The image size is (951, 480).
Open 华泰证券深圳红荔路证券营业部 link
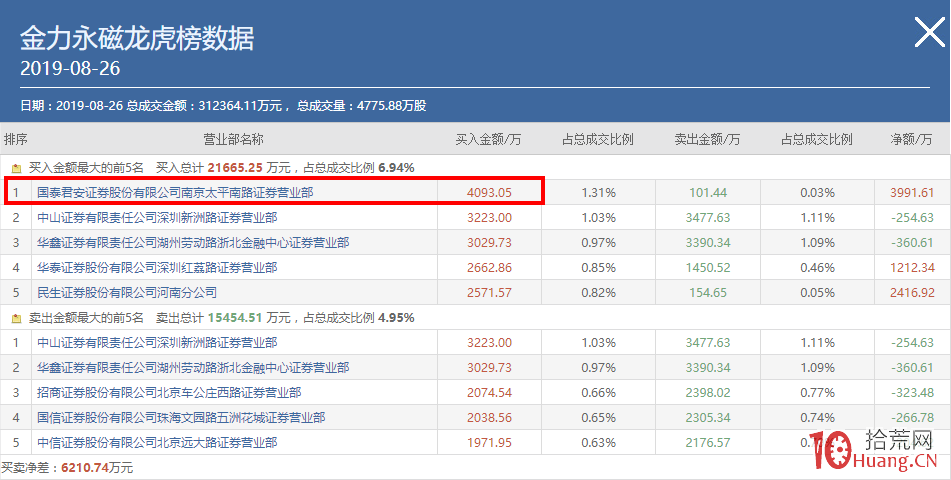[x=157, y=268]
